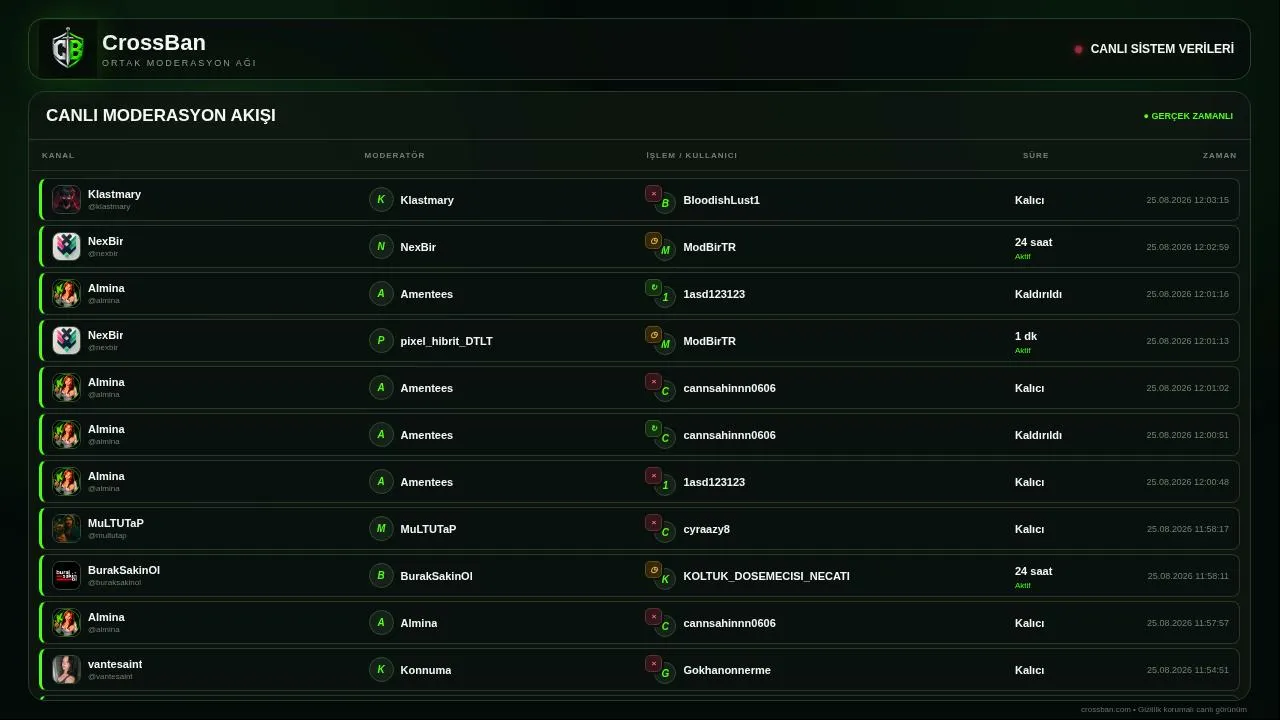The height and width of the screenshot is (720, 1280).
Task: Click the crossban.com footer link
Action: point(1105,709)
